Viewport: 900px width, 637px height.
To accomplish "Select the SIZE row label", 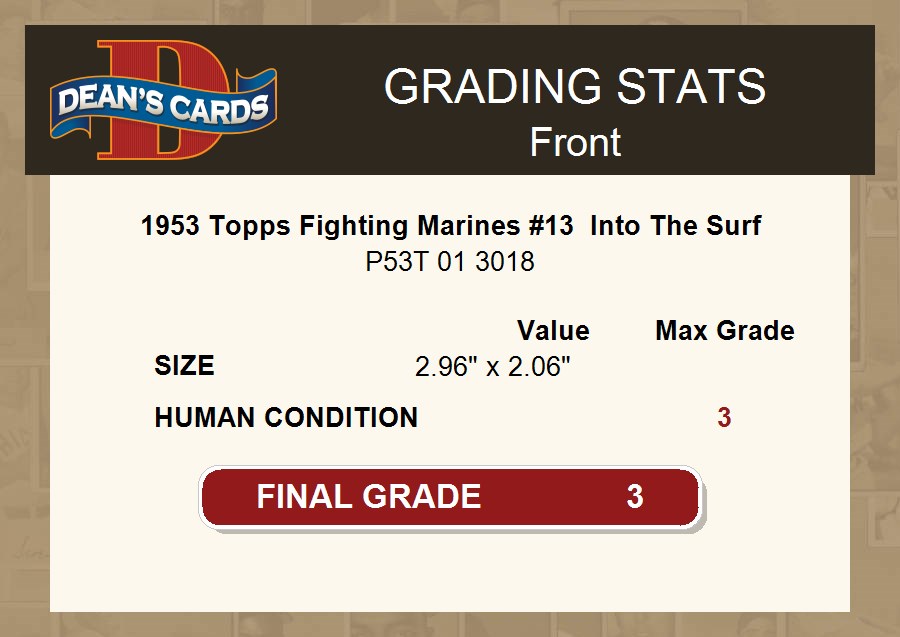I will coord(184,366).
